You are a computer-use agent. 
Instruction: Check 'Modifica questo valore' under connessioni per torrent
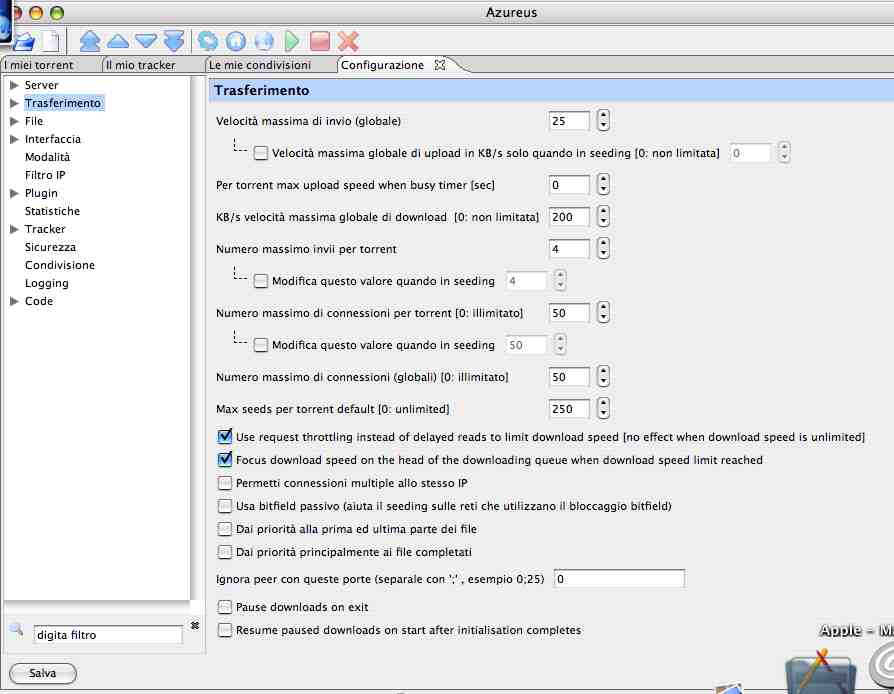click(261, 345)
